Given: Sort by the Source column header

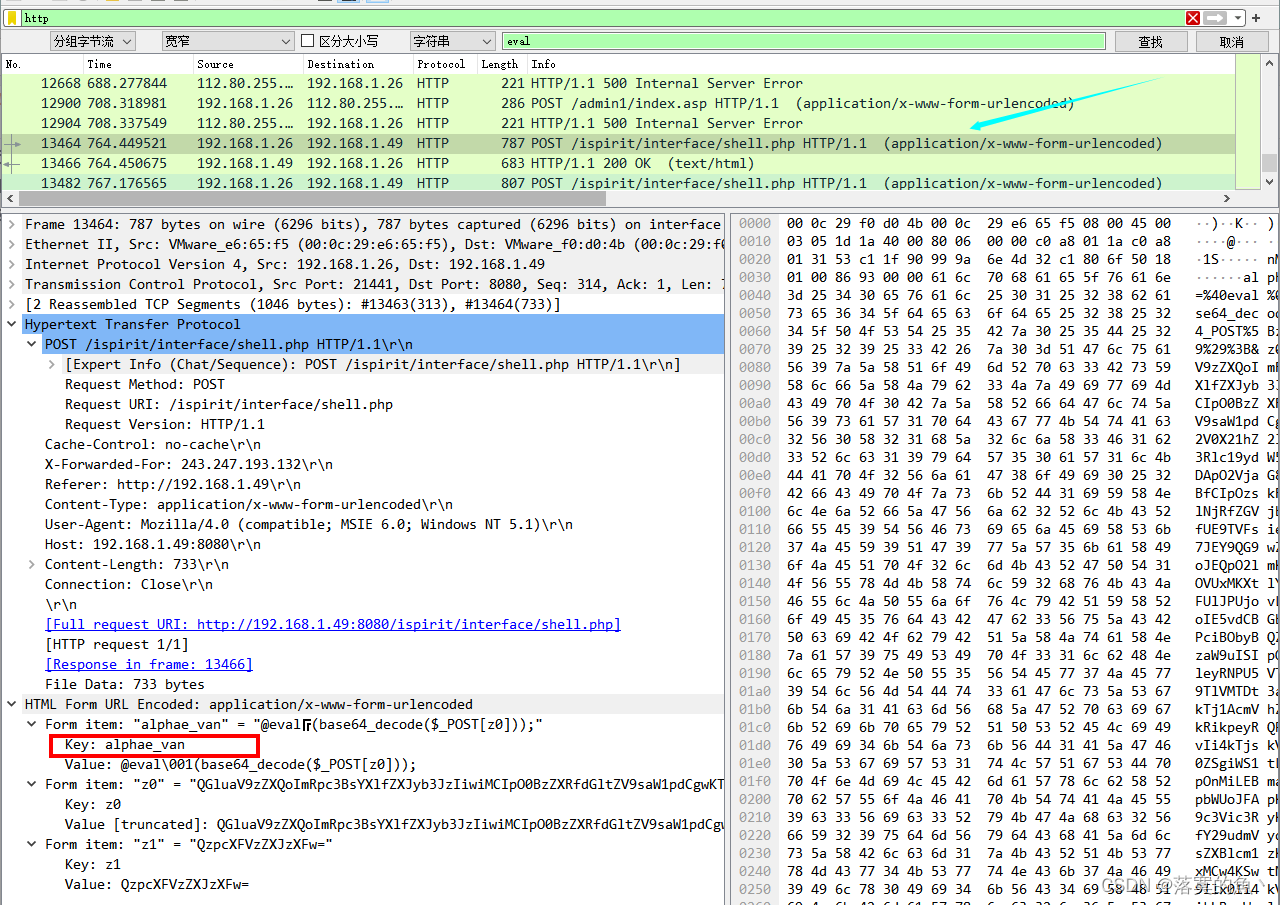Looking at the screenshot, I should (248, 64).
